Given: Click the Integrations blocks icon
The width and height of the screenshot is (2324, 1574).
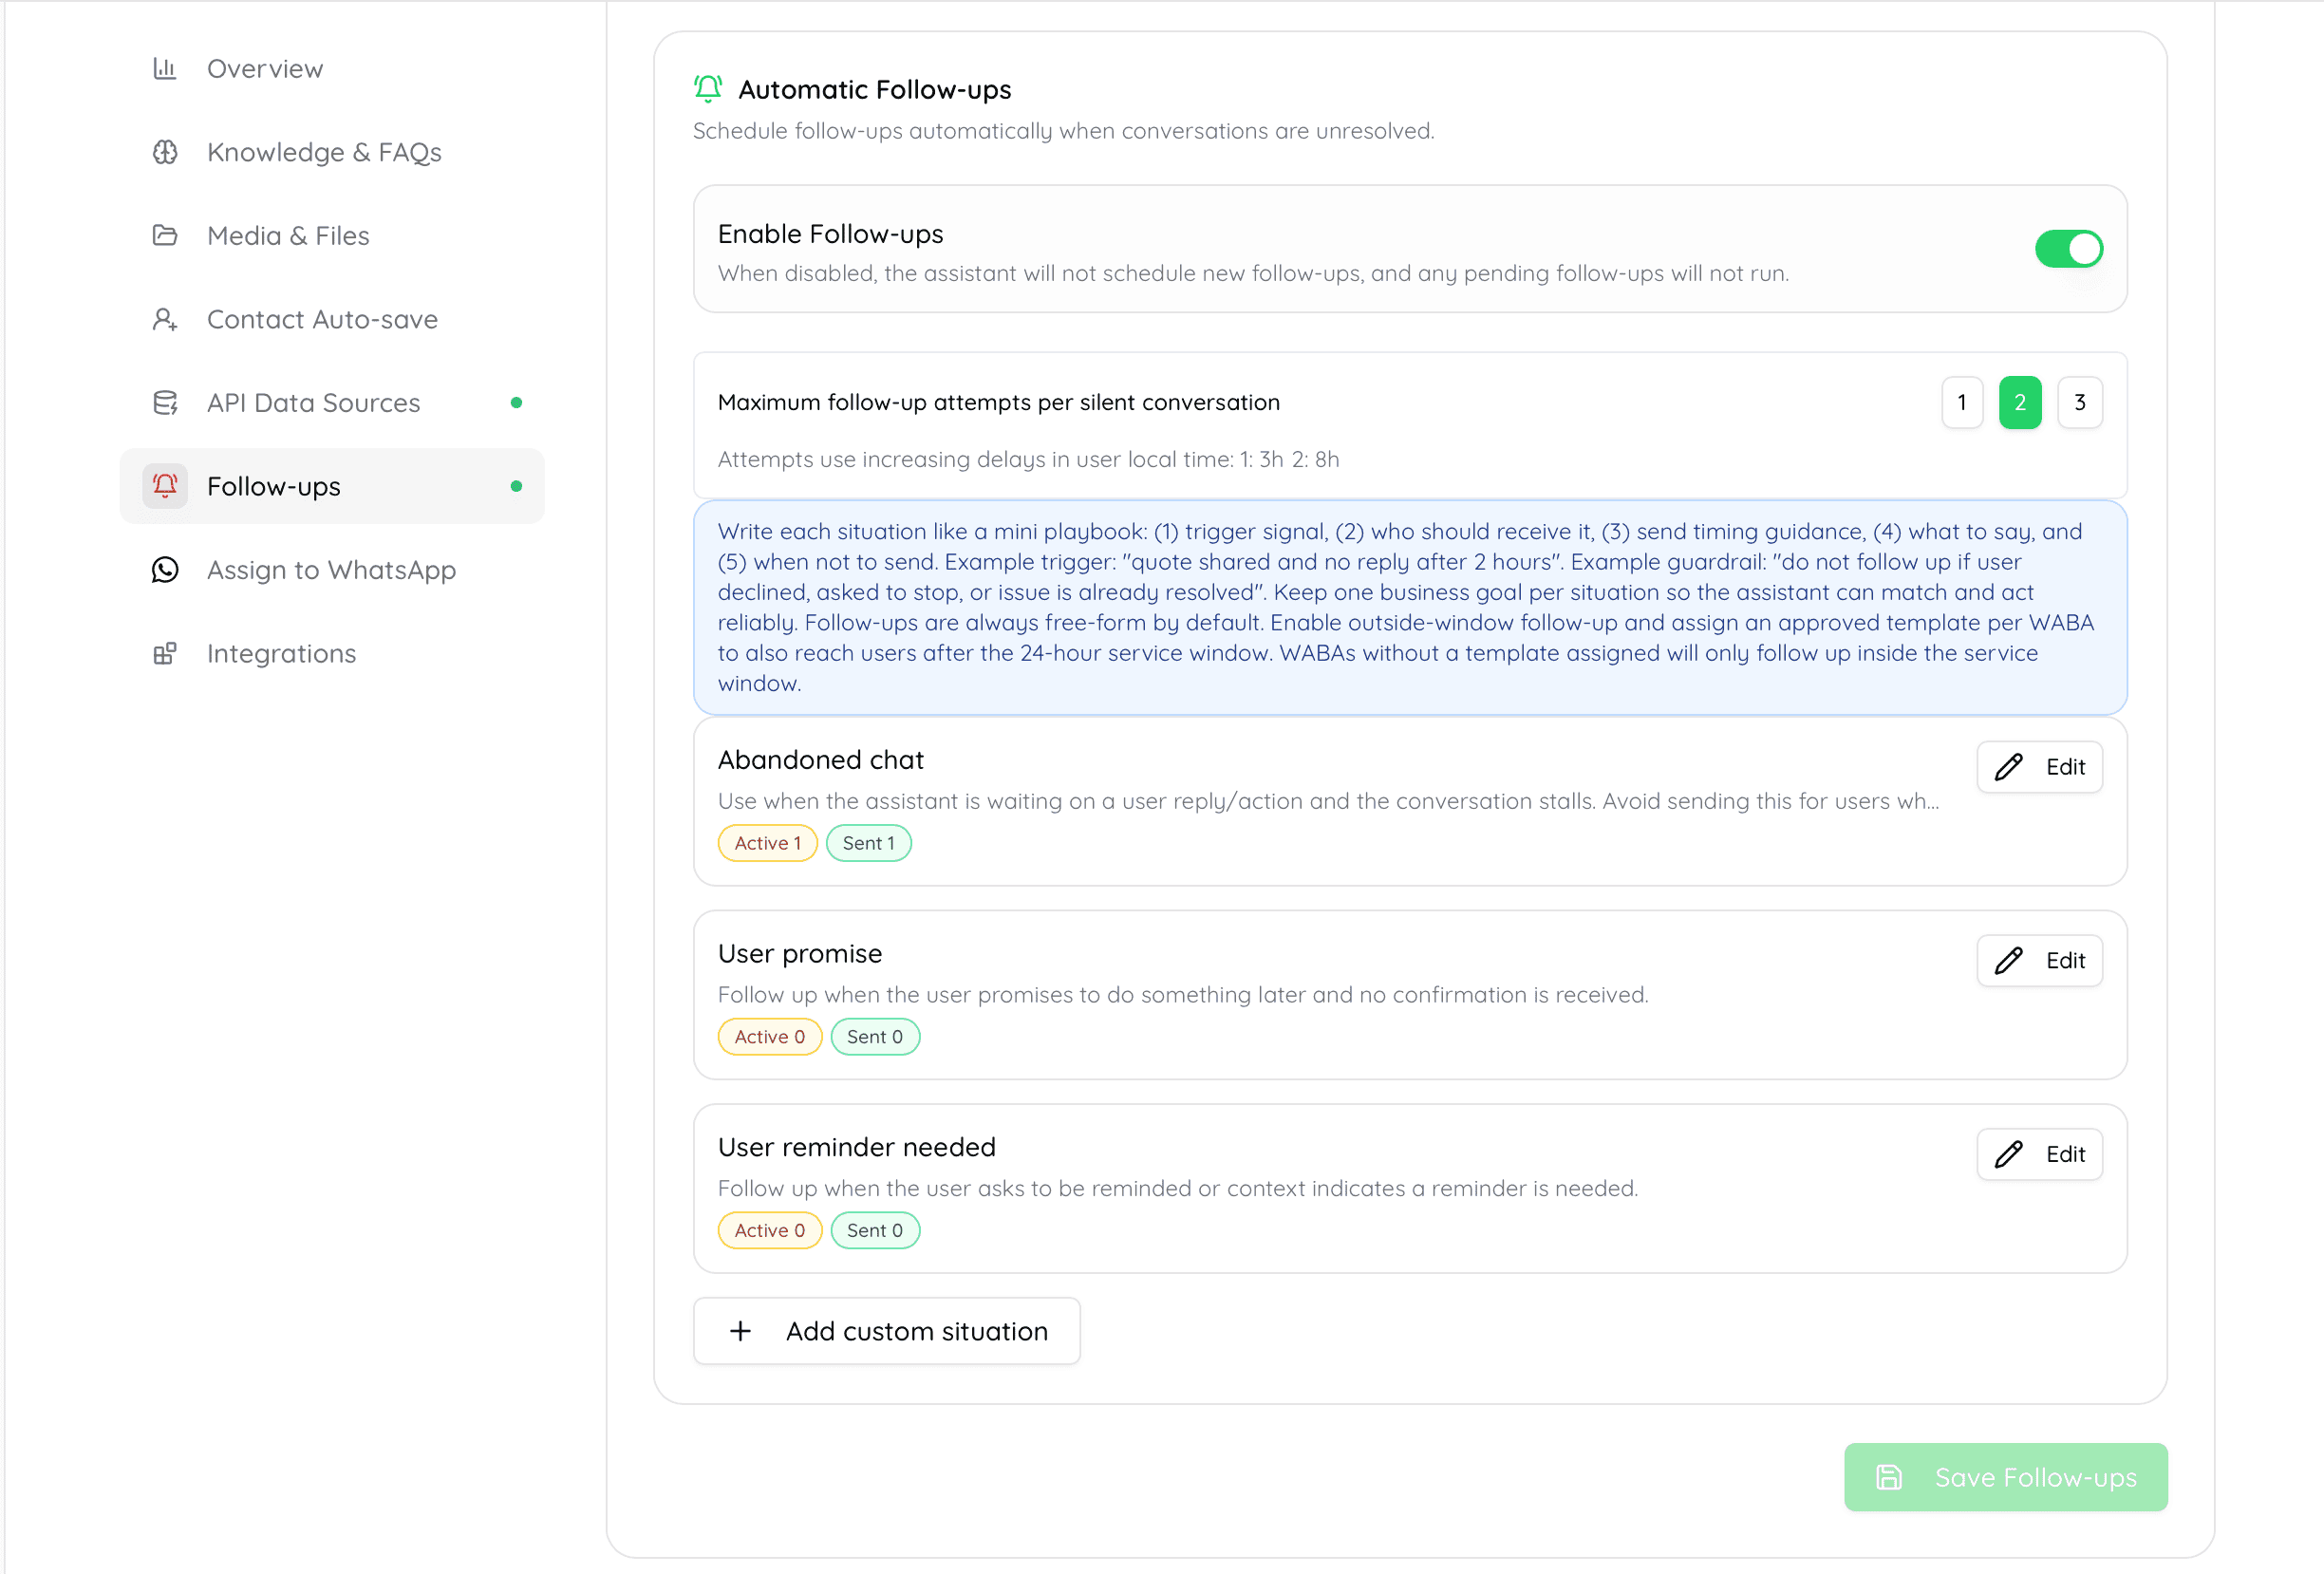Looking at the screenshot, I should 165,654.
